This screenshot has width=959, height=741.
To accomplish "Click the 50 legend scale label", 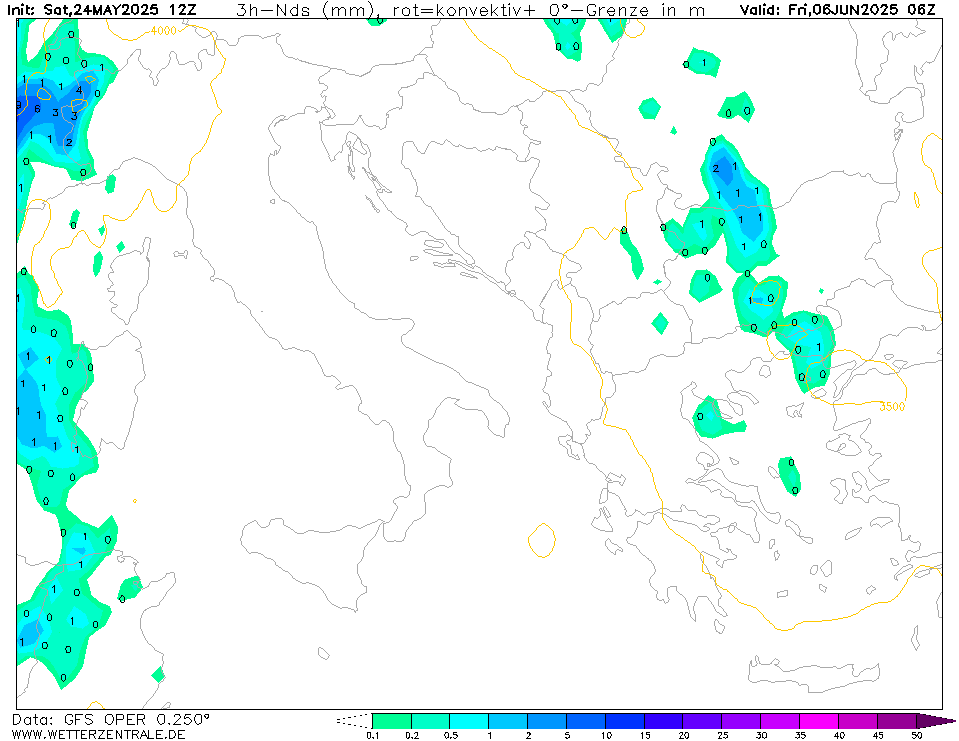I will 917,735.
